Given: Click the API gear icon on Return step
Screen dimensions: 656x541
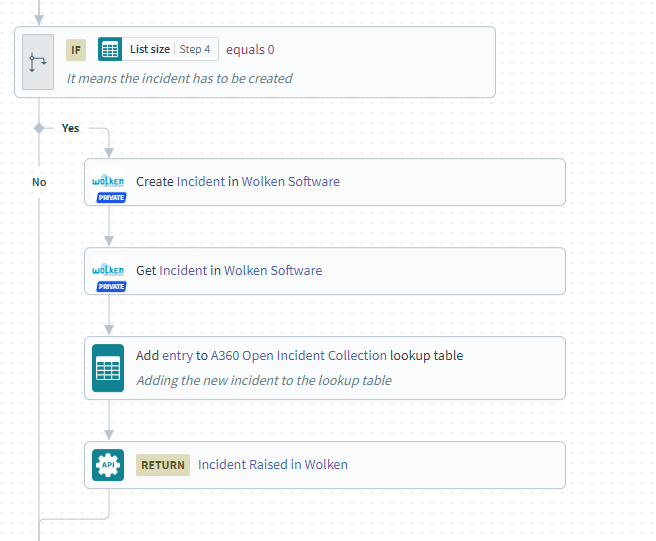Looking at the screenshot, I should (x=108, y=465).
